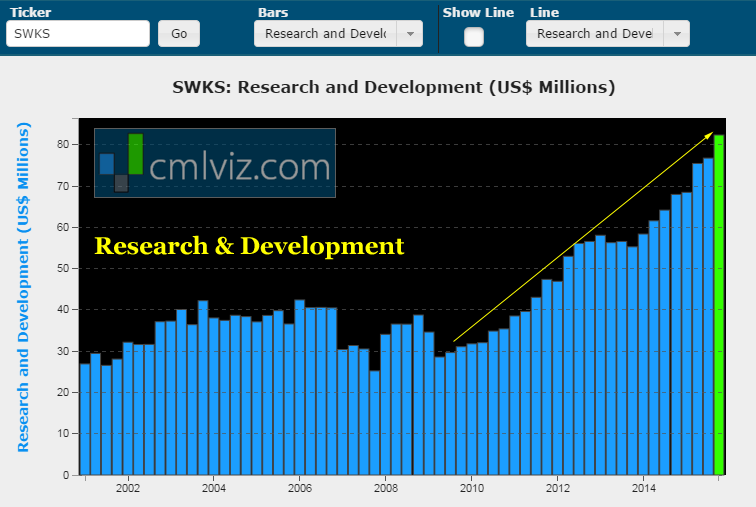
Task: Click the Ticker input field containing SWKS
Action: (78, 34)
